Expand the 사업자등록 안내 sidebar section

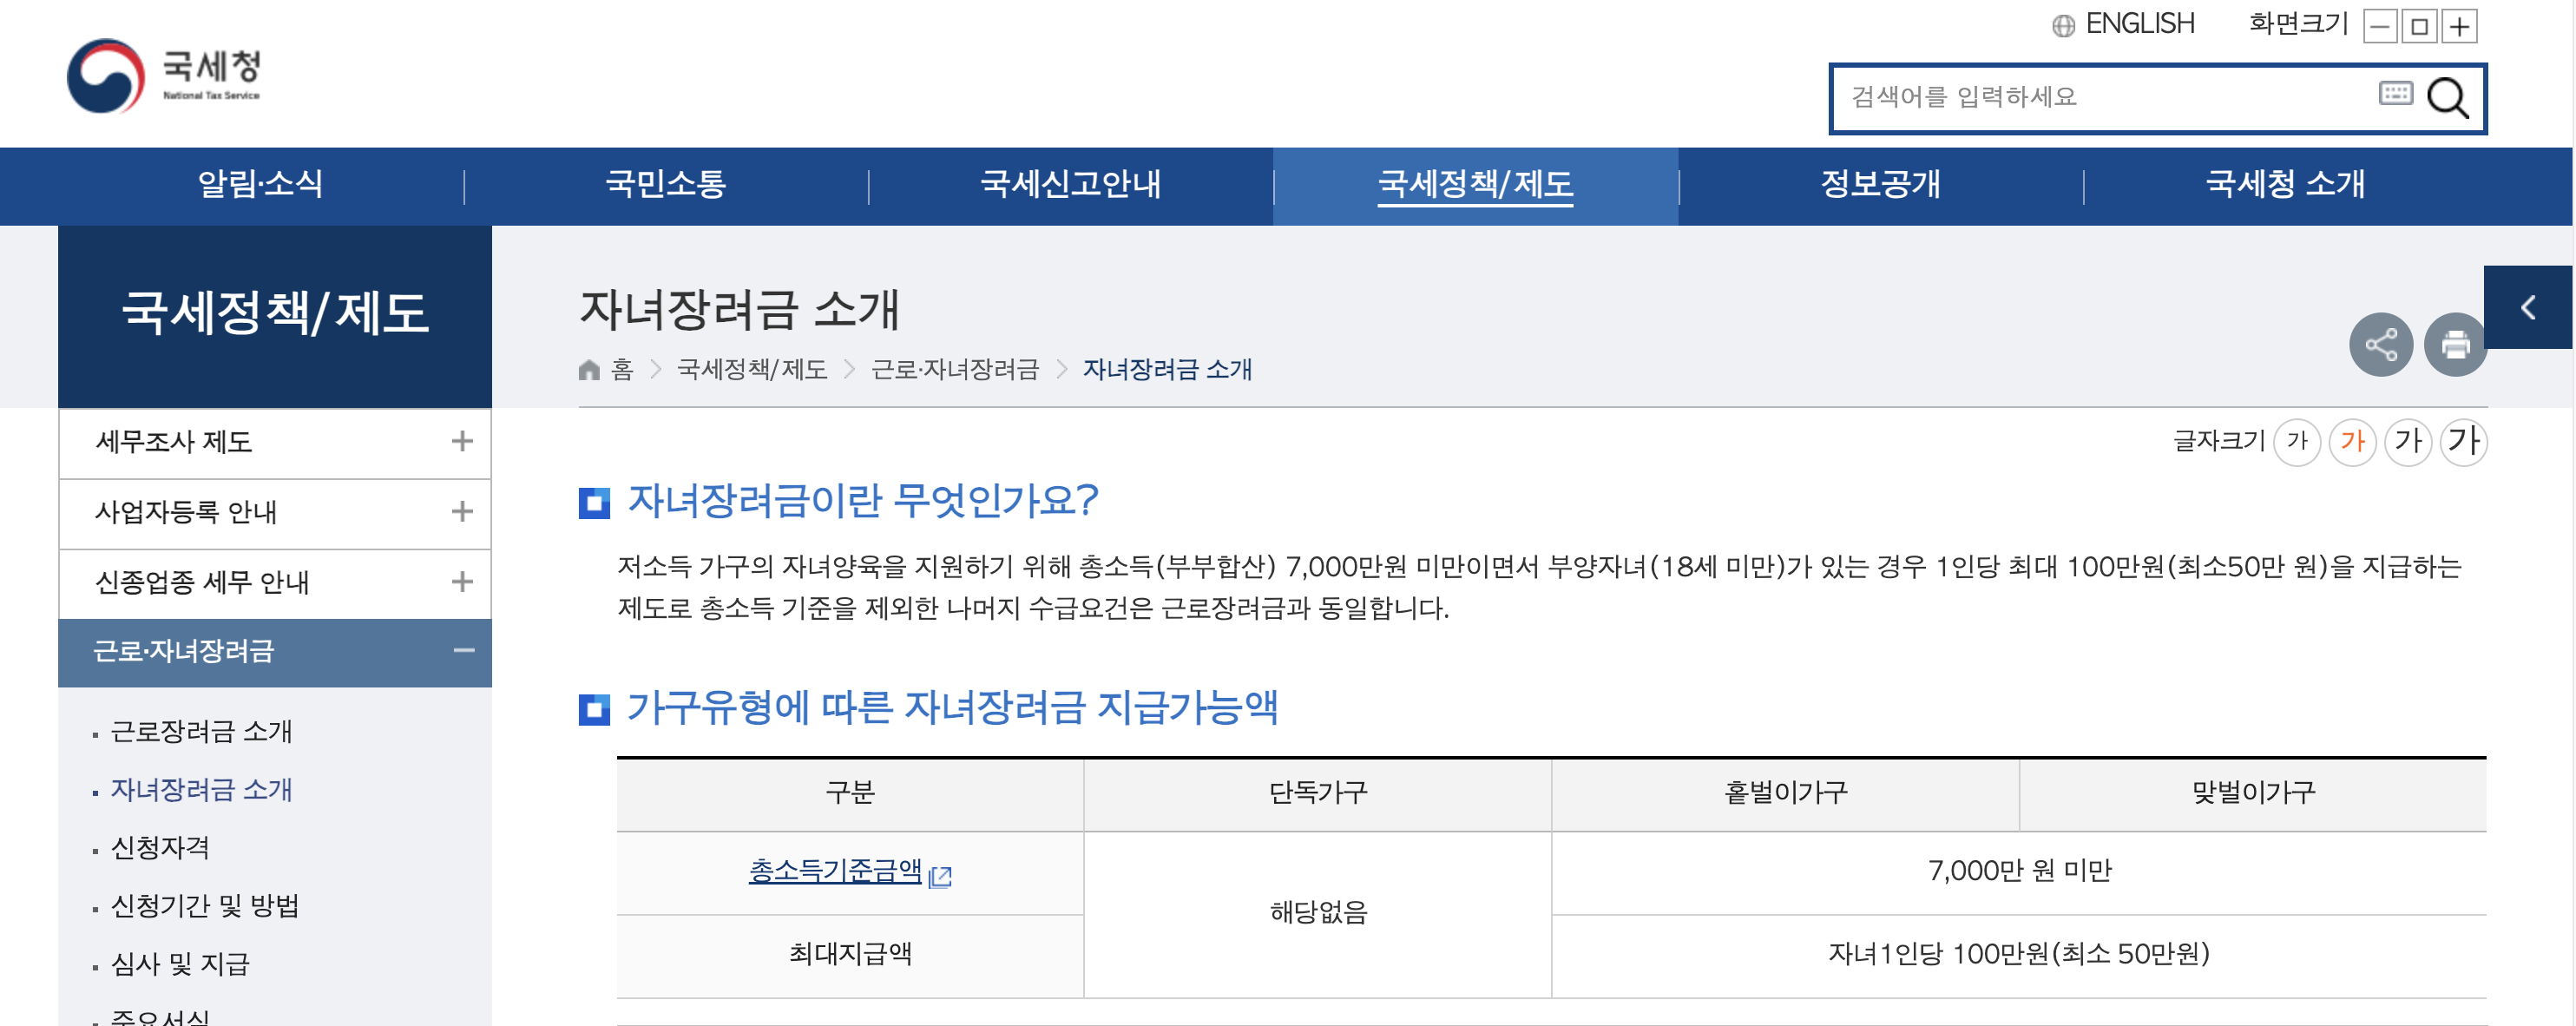pos(461,512)
